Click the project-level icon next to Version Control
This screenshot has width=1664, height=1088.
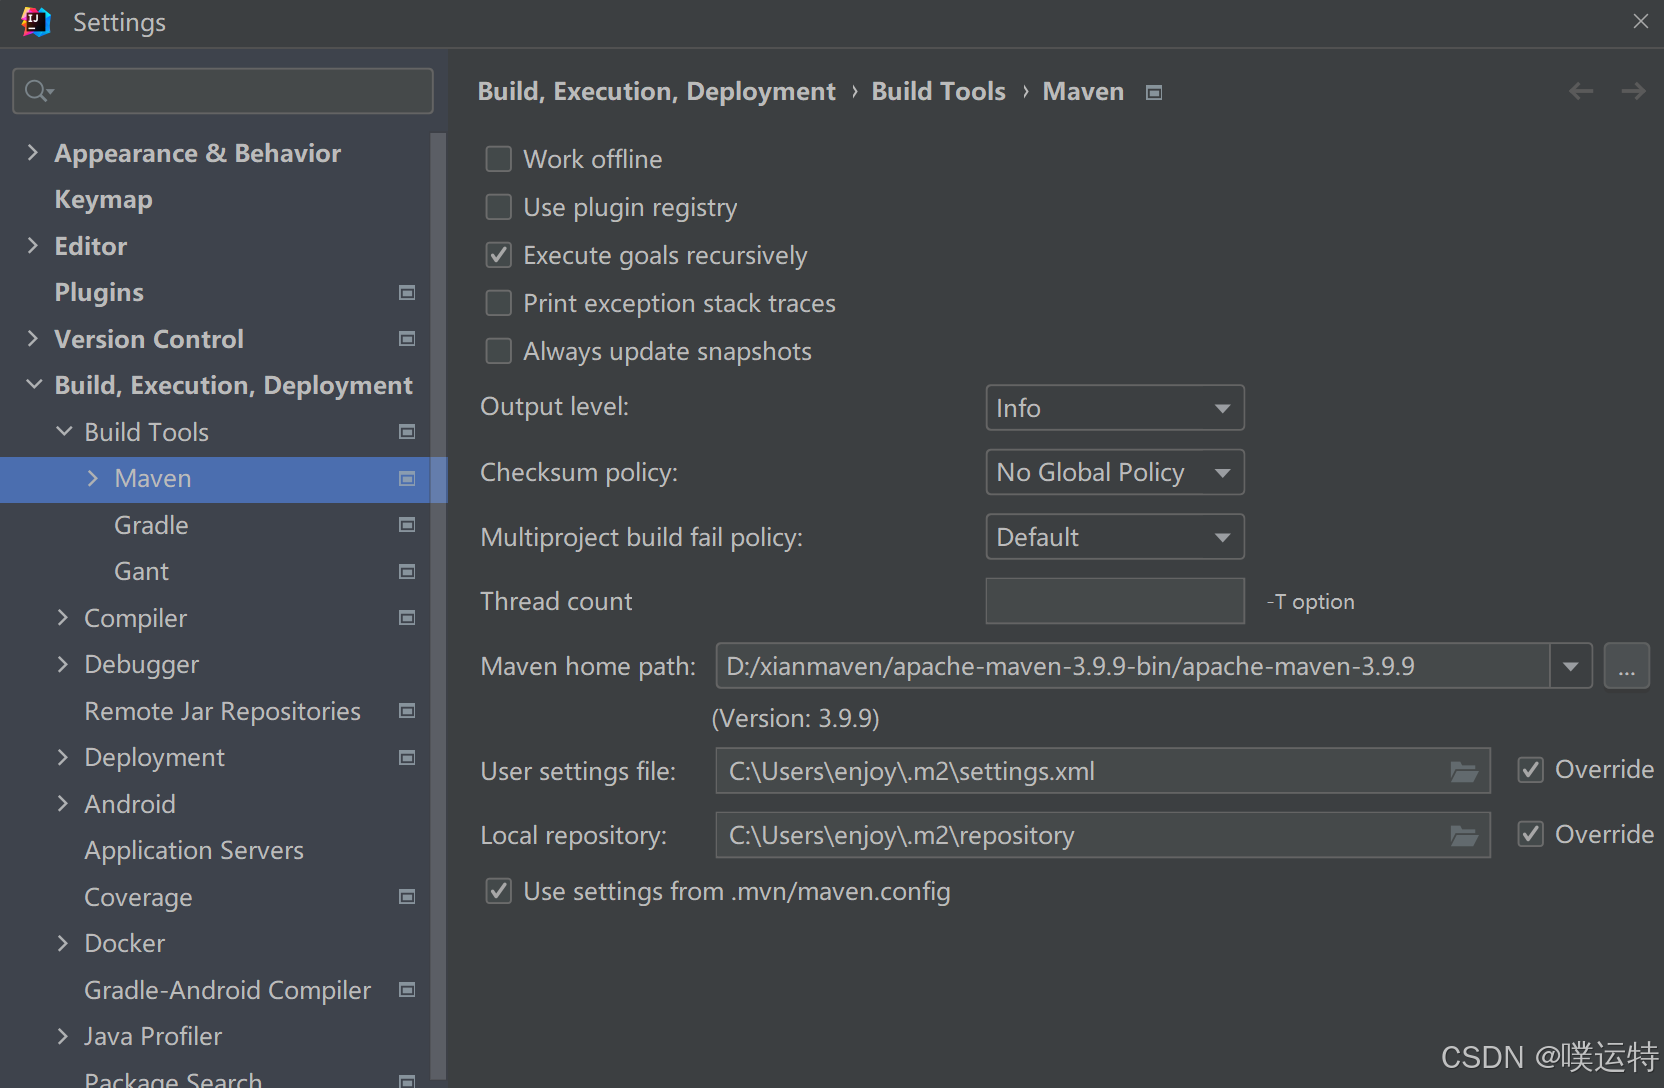[x=407, y=339]
